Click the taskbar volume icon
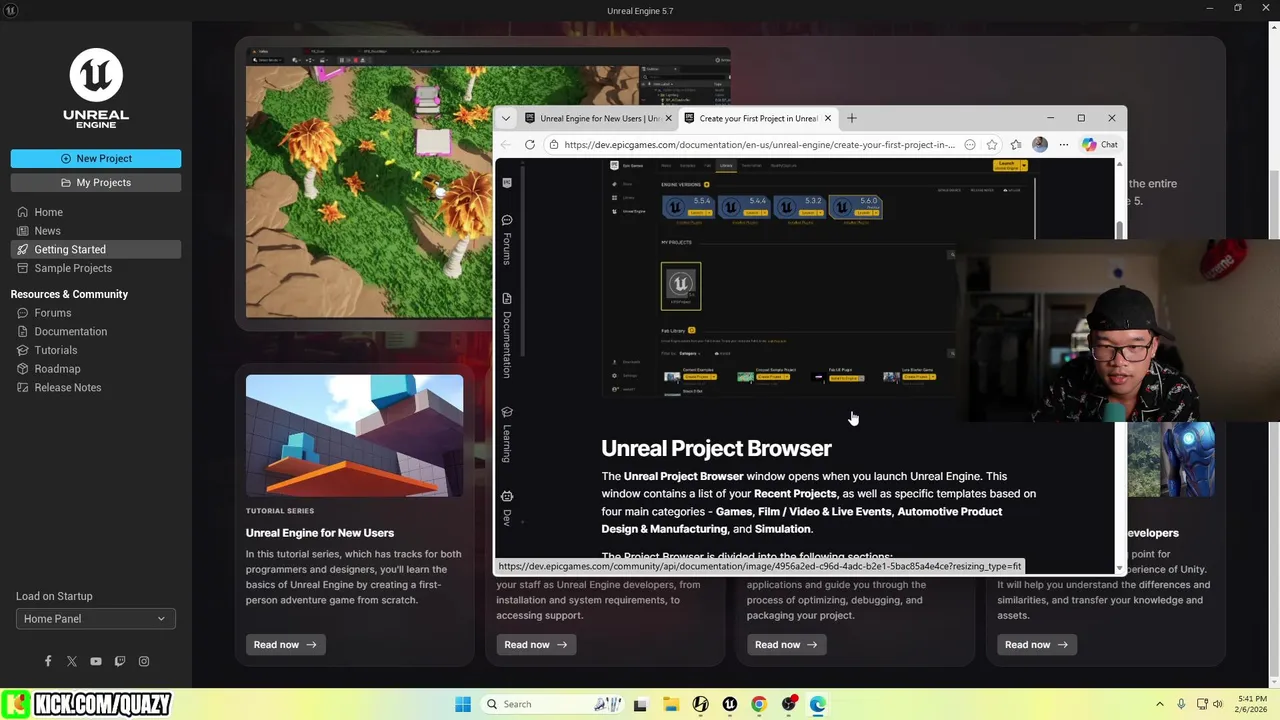The height and width of the screenshot is (720, 1280). [1218, 704]
